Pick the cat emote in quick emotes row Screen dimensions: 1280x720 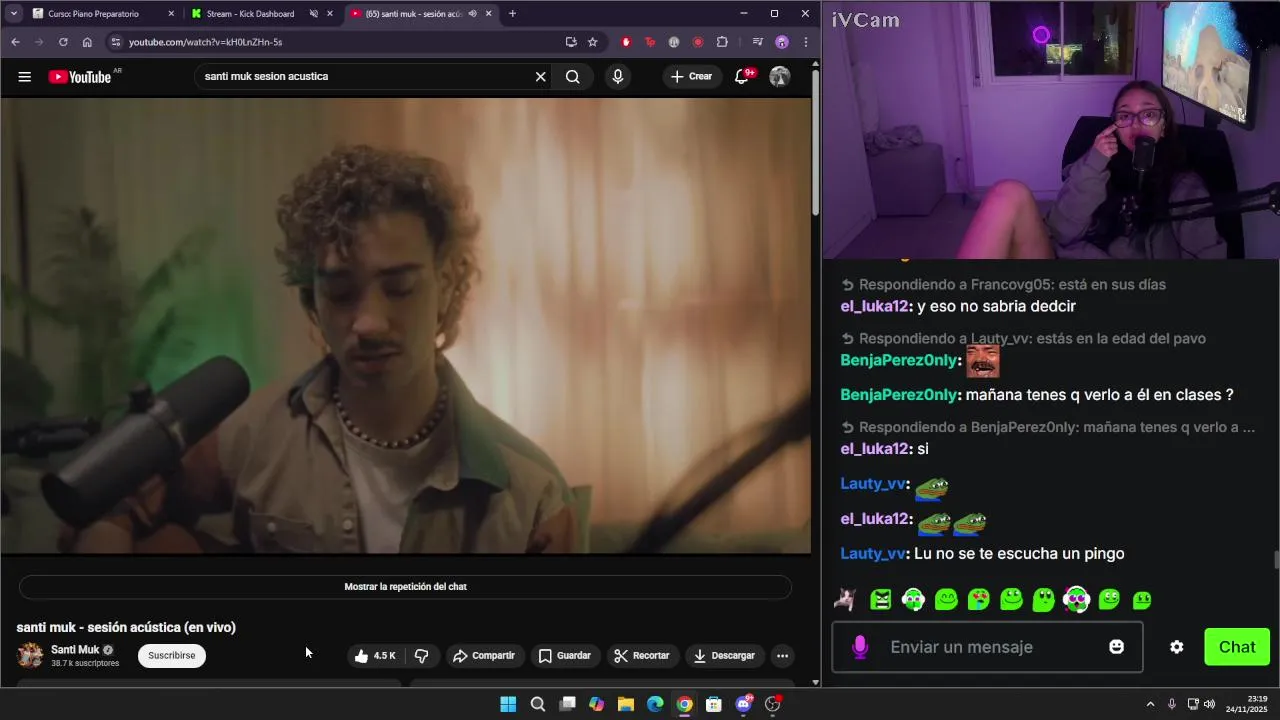(845, 600)
